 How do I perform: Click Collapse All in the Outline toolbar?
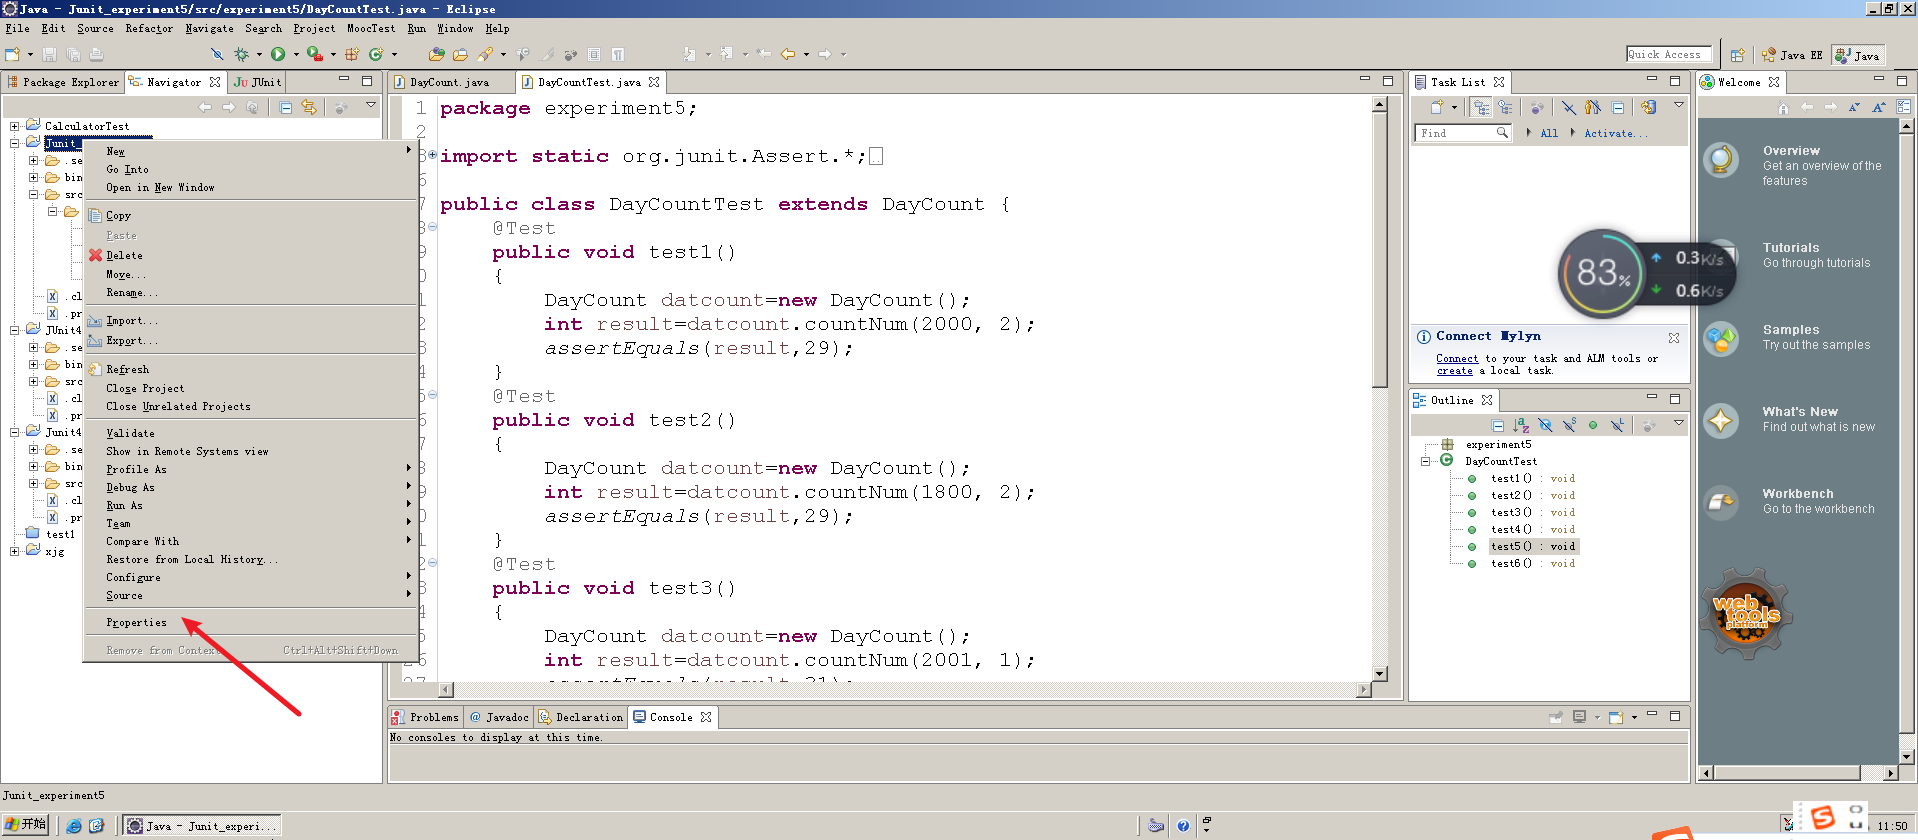(1498, 425)
